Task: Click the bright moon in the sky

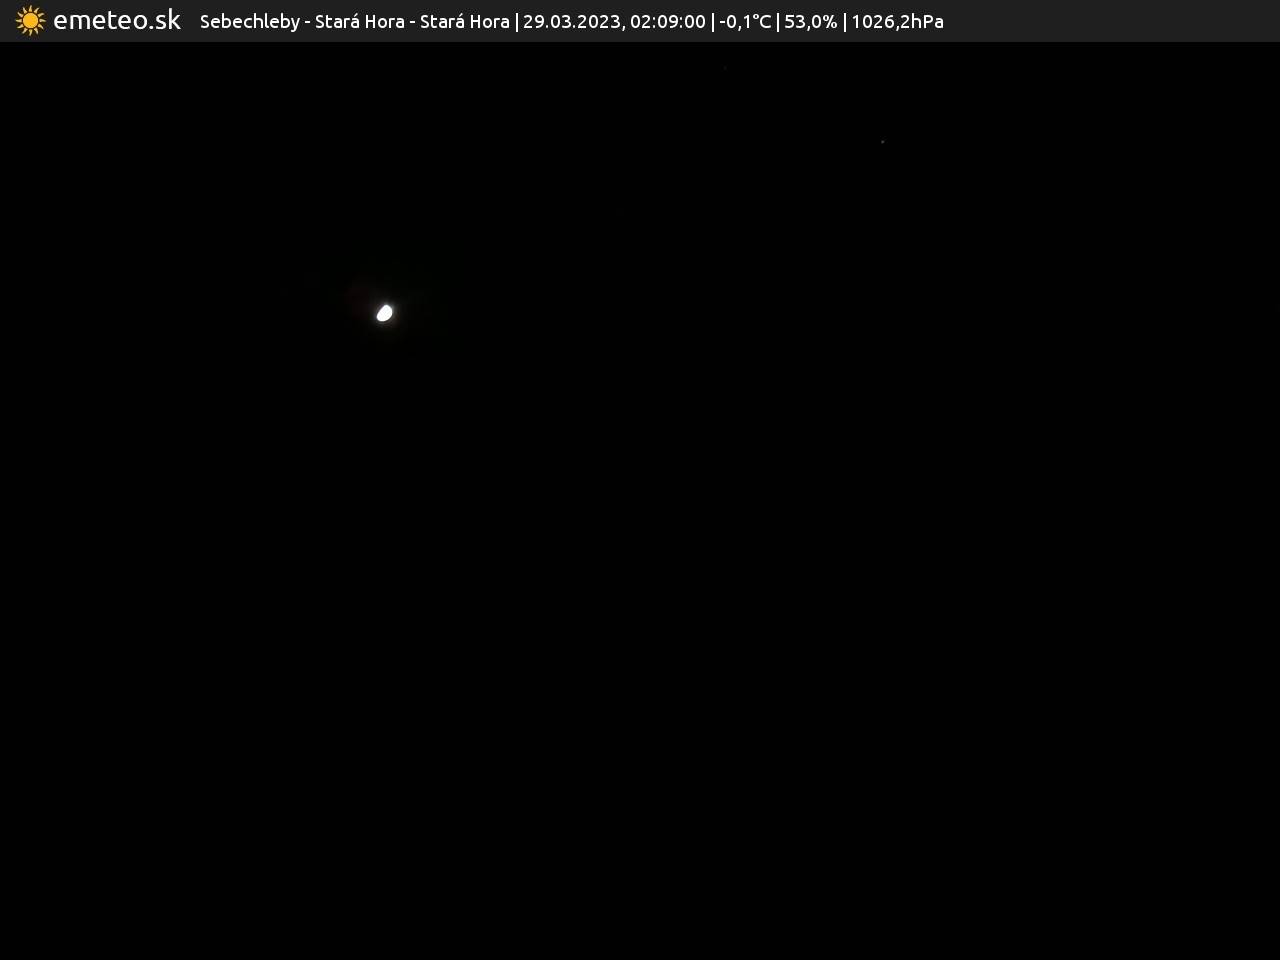Action: (384, 313)
